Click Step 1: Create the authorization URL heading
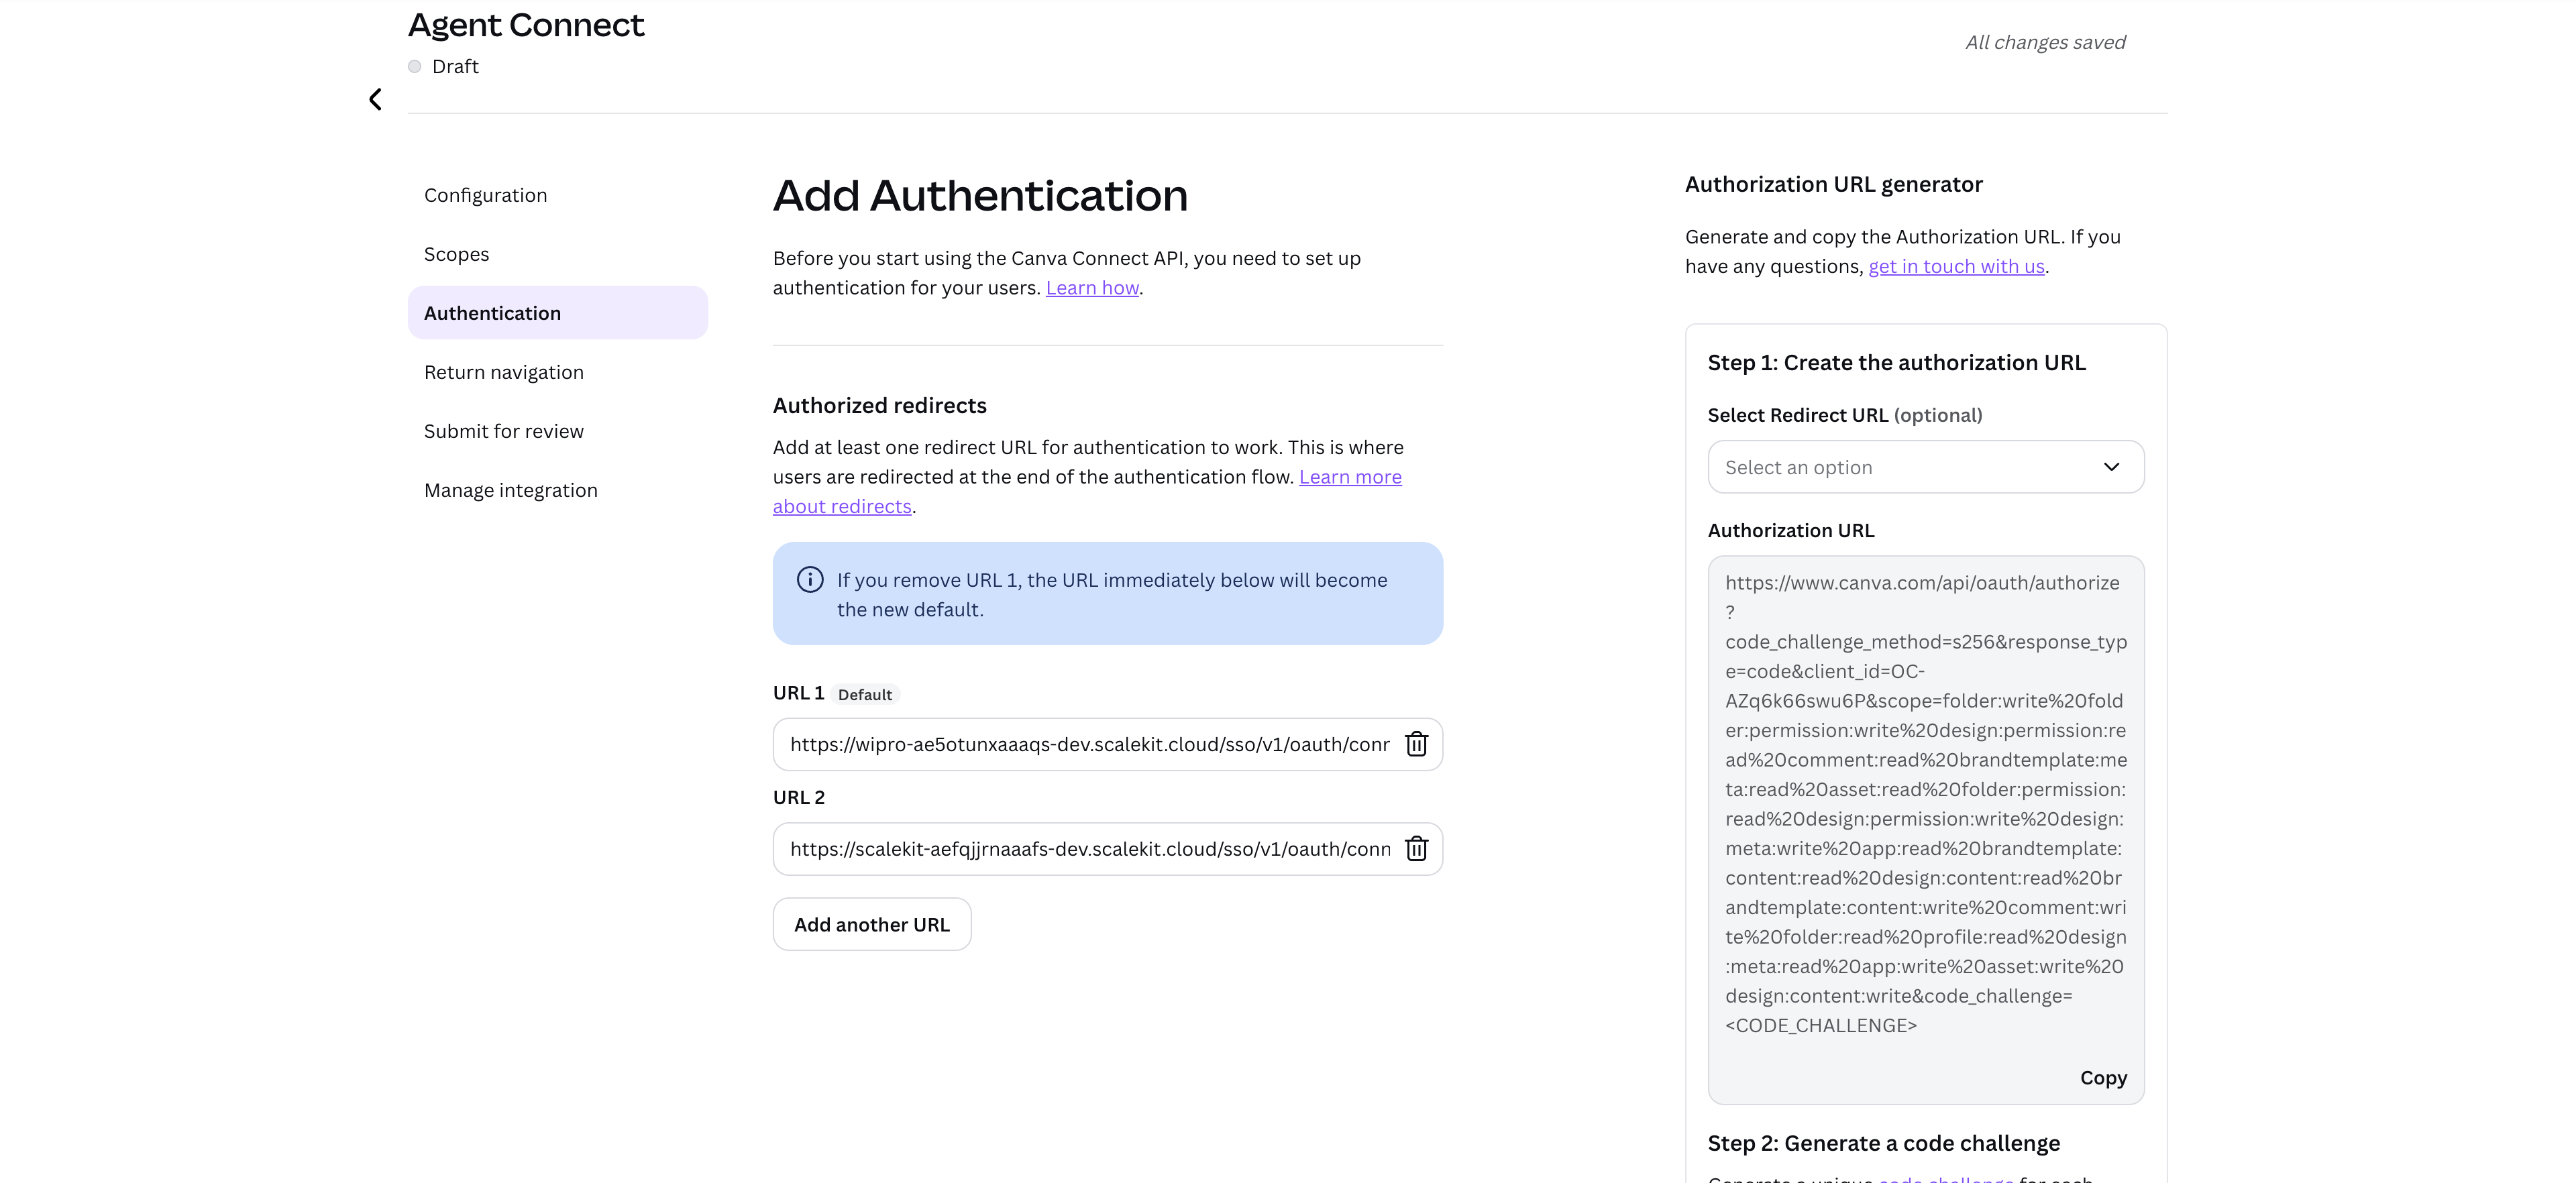The width and height of the screenshot is (2576, 1183). tap(1896, 363)
